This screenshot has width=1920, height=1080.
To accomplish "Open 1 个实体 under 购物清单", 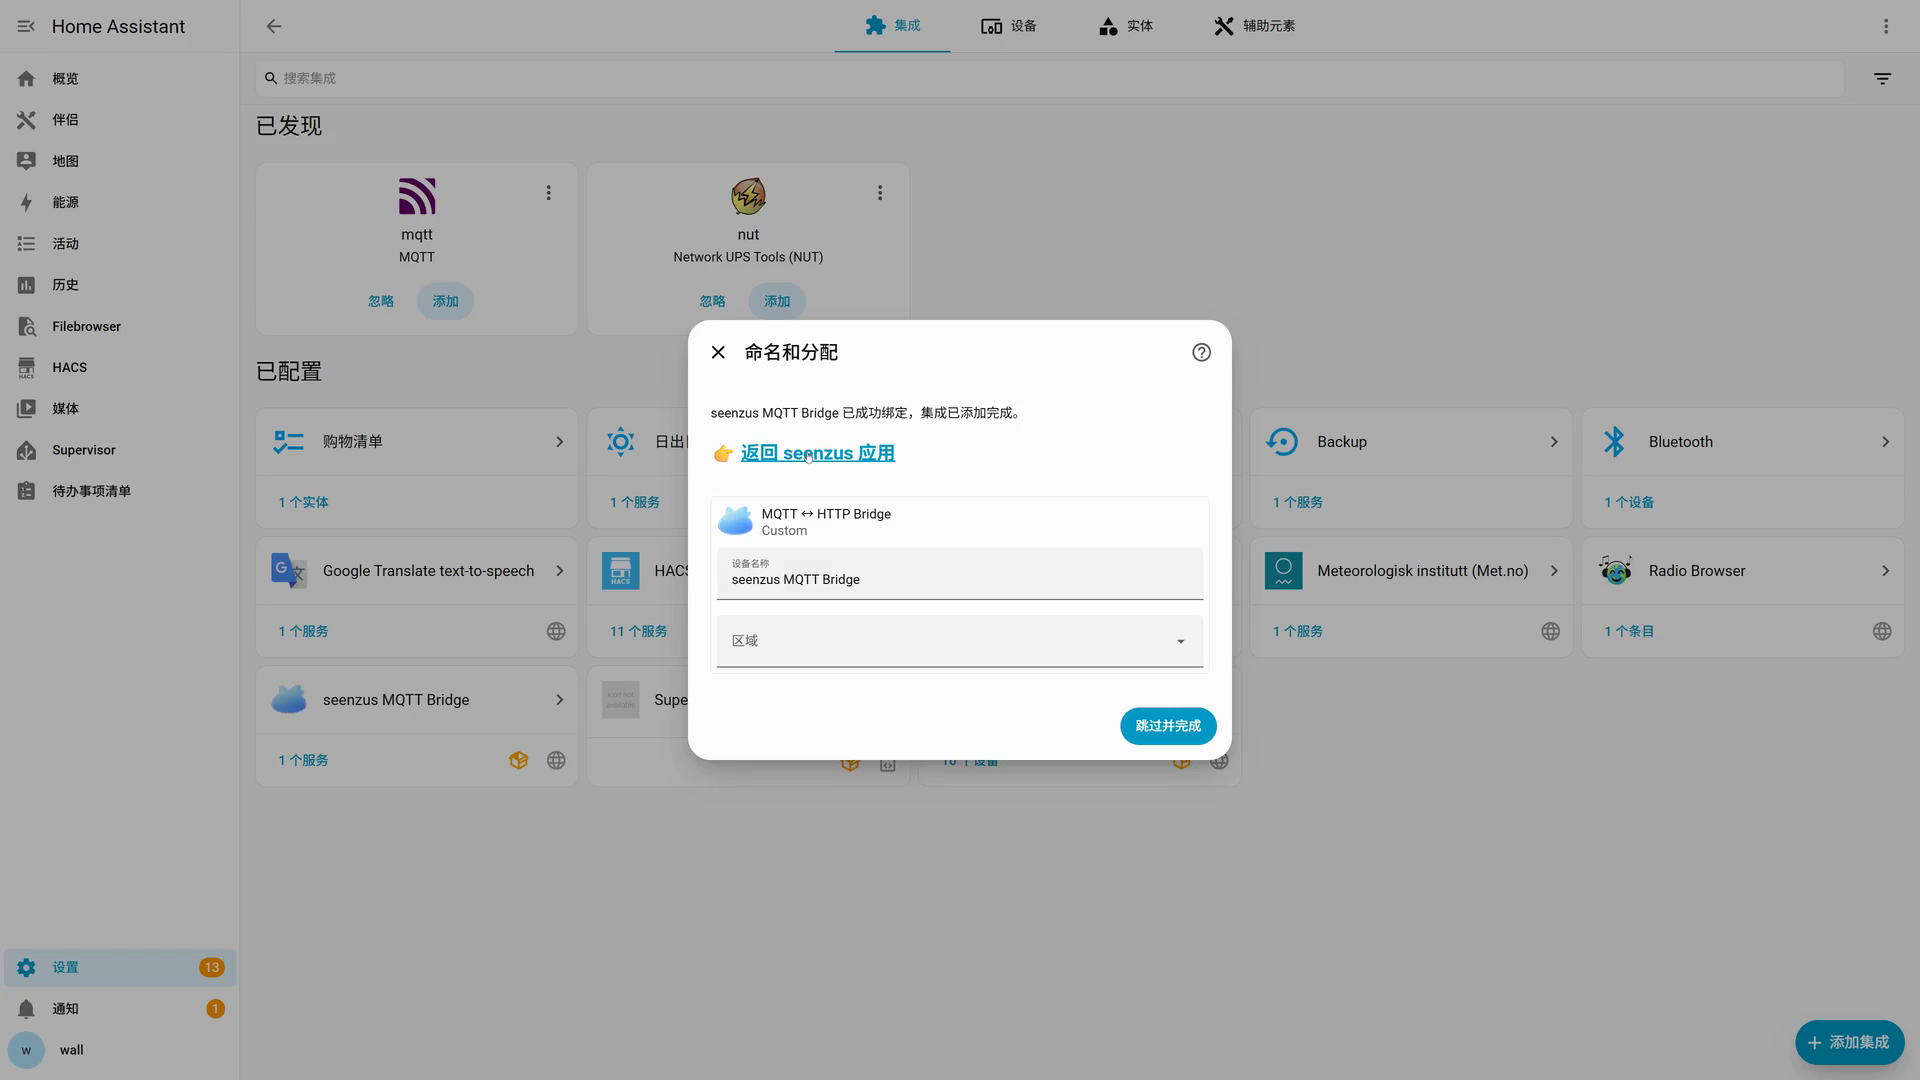I will [x=303, y=502].
